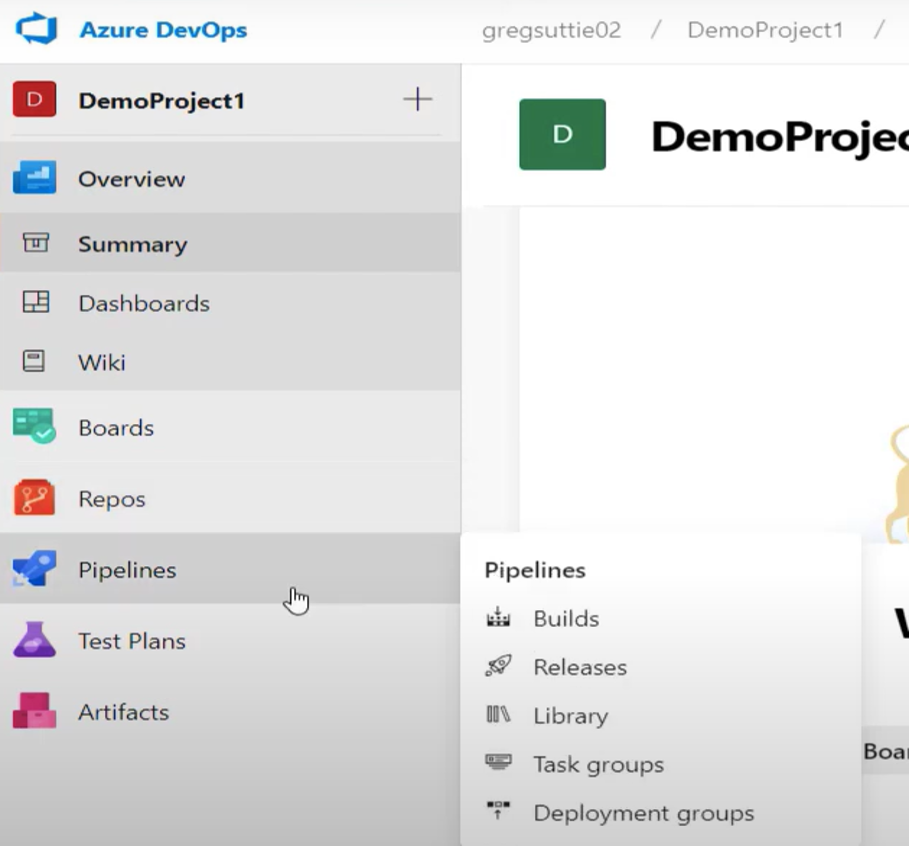Click the plus icon beside DemoProject1

click(417, 99)
